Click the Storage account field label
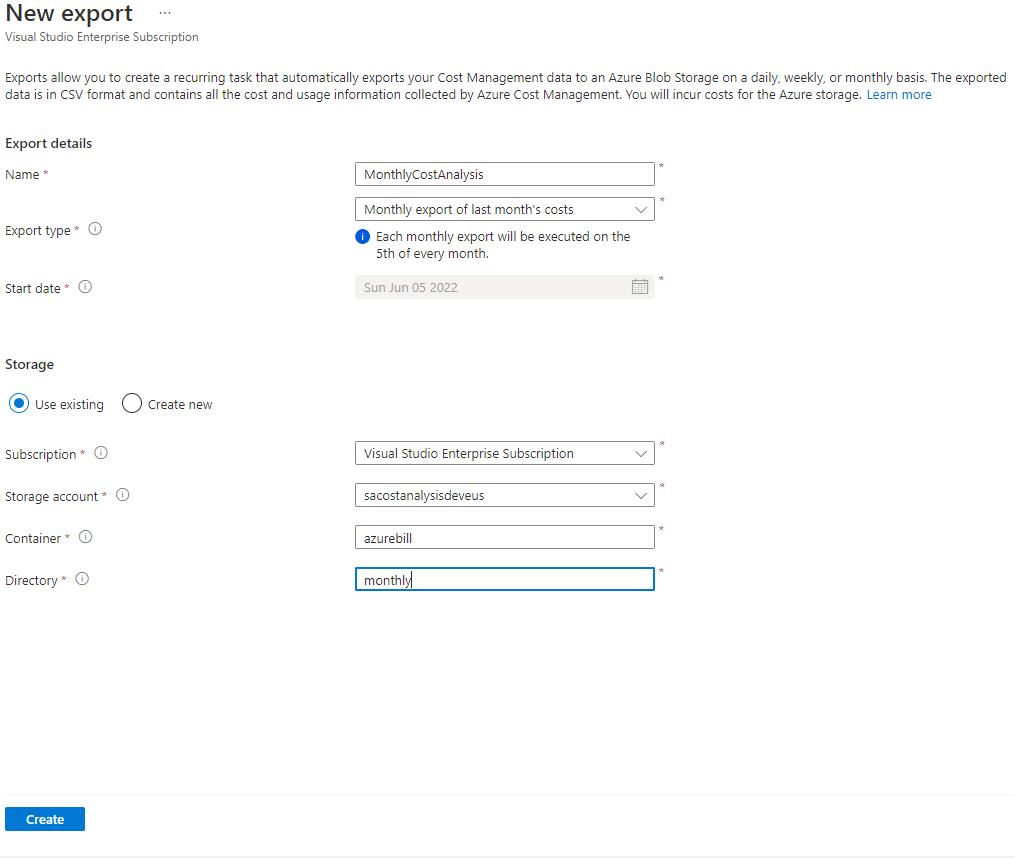The width and height of the screenshot is (1015, 858). 51,497
